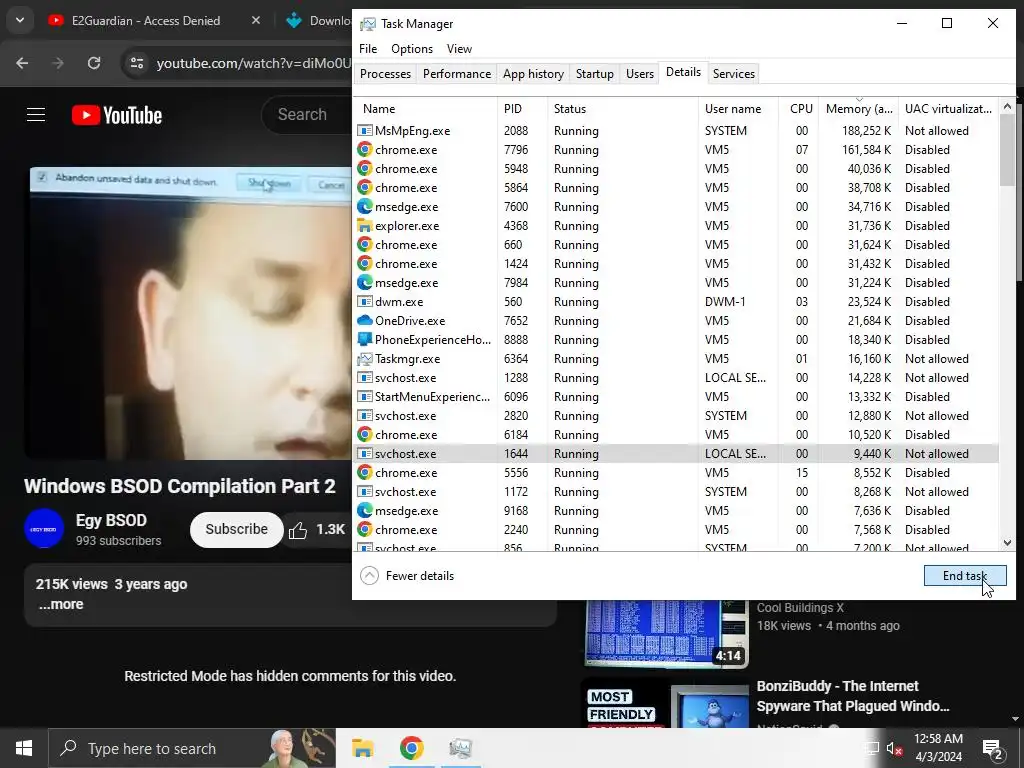The height and width of the screenshot is (768, 1024).
Task: Click End task button
Action: coord(965,575)
